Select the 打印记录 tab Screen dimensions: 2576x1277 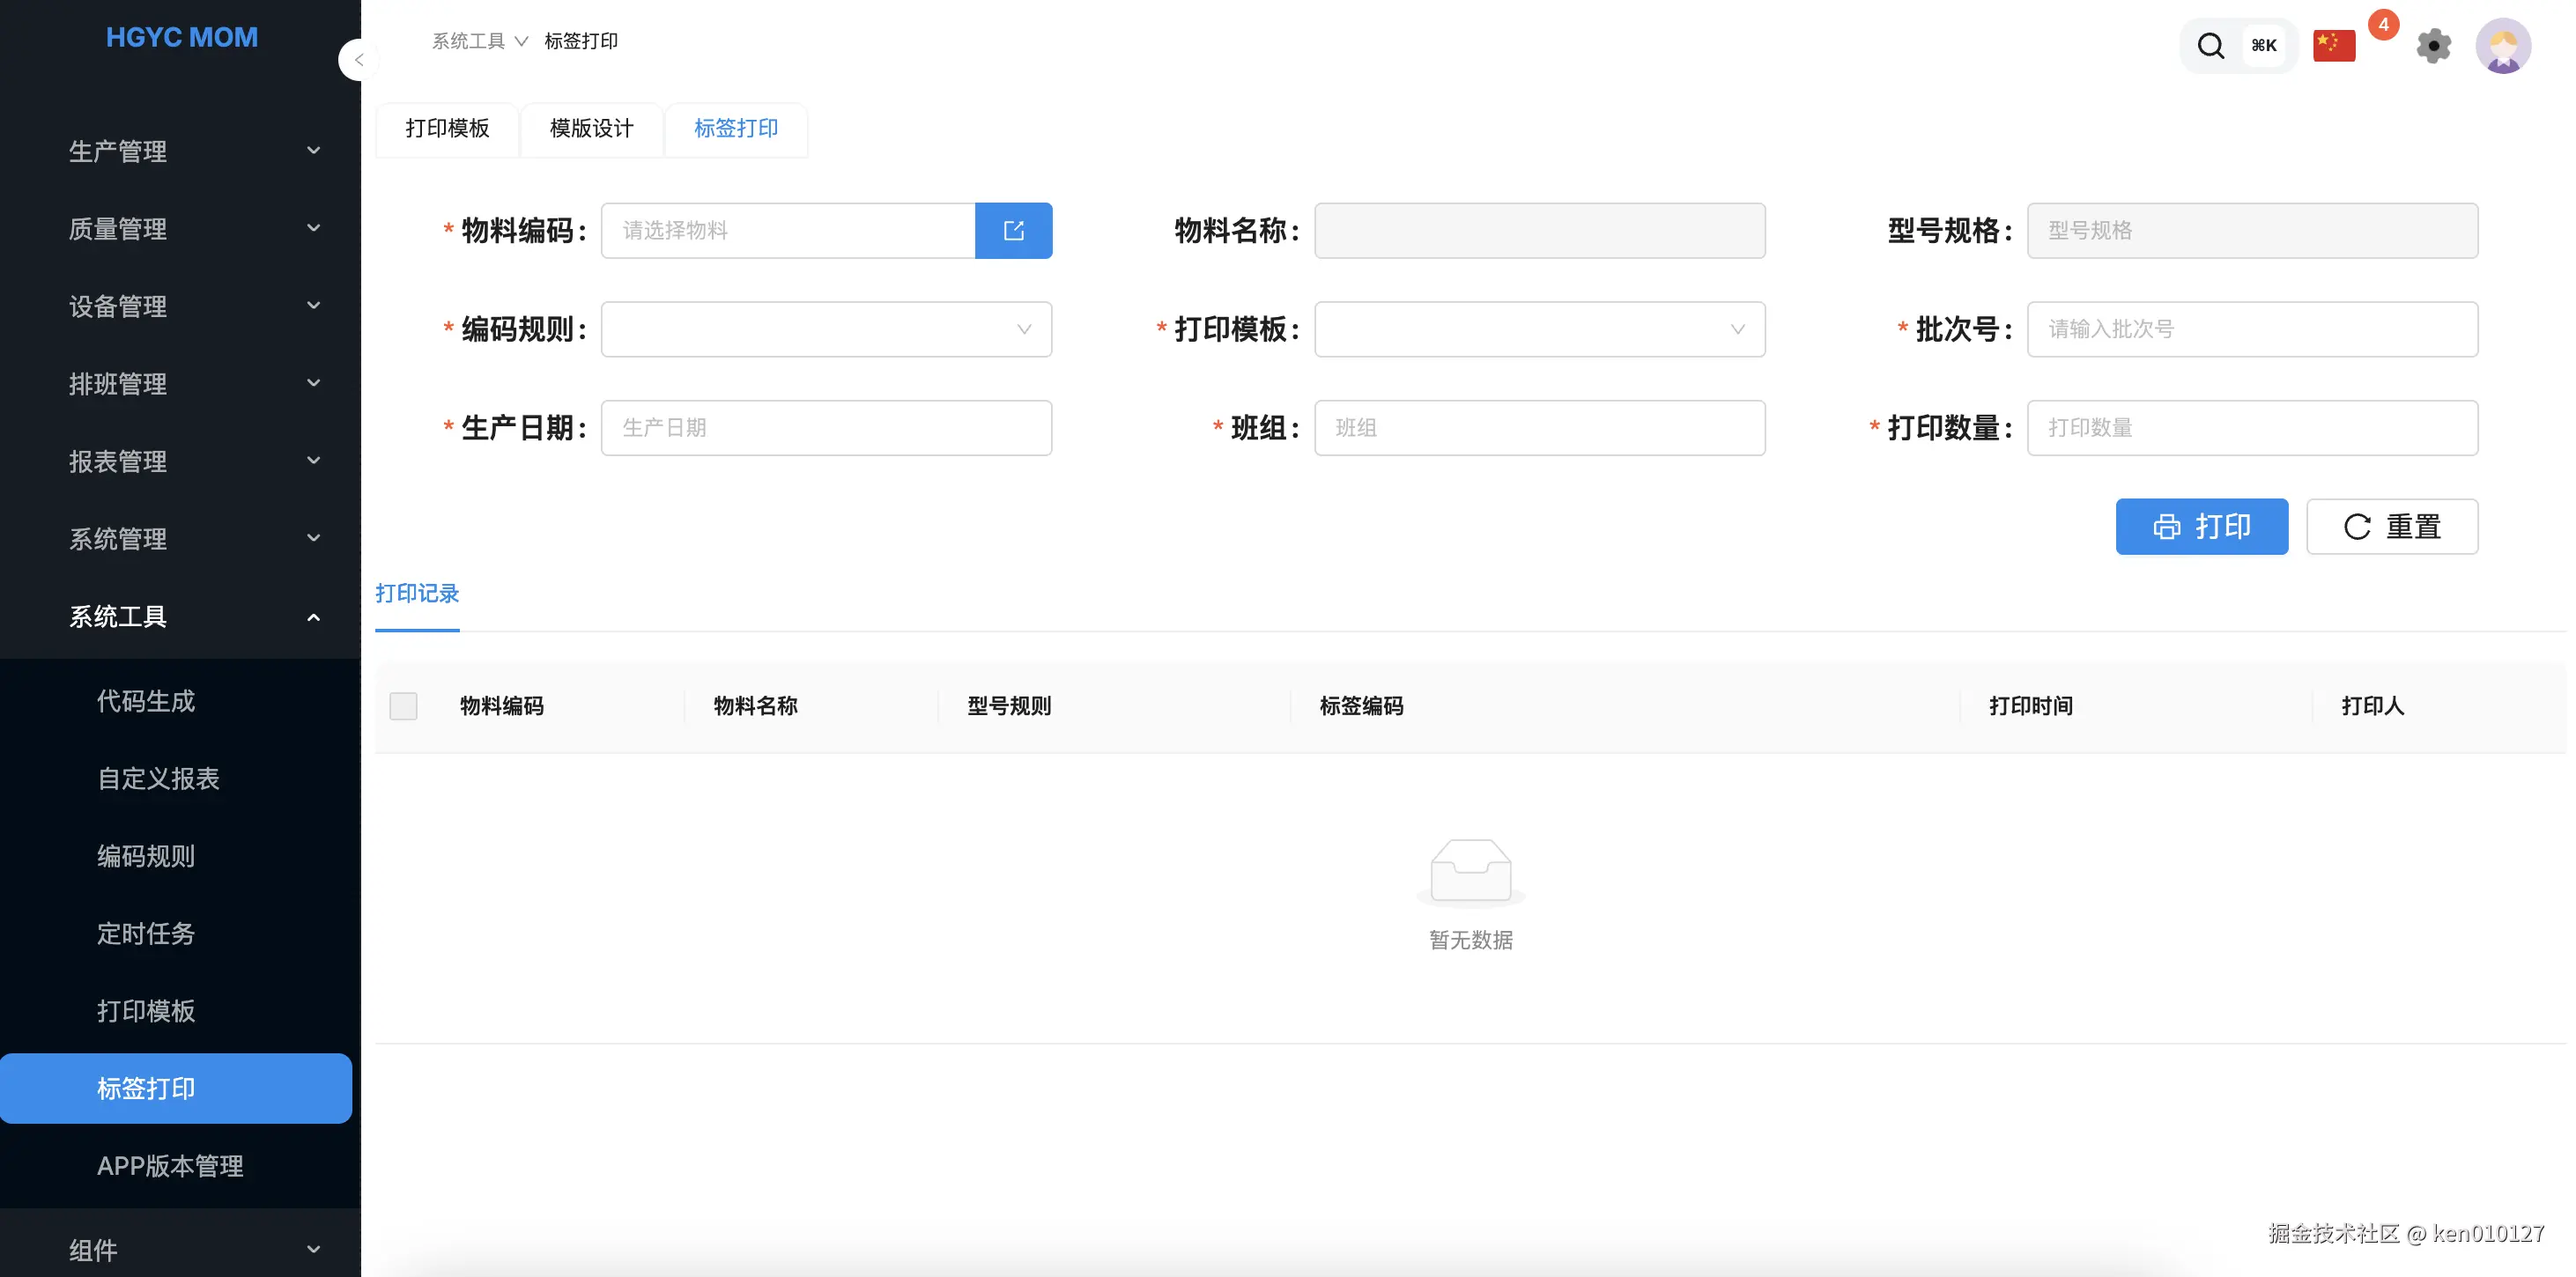417,594
